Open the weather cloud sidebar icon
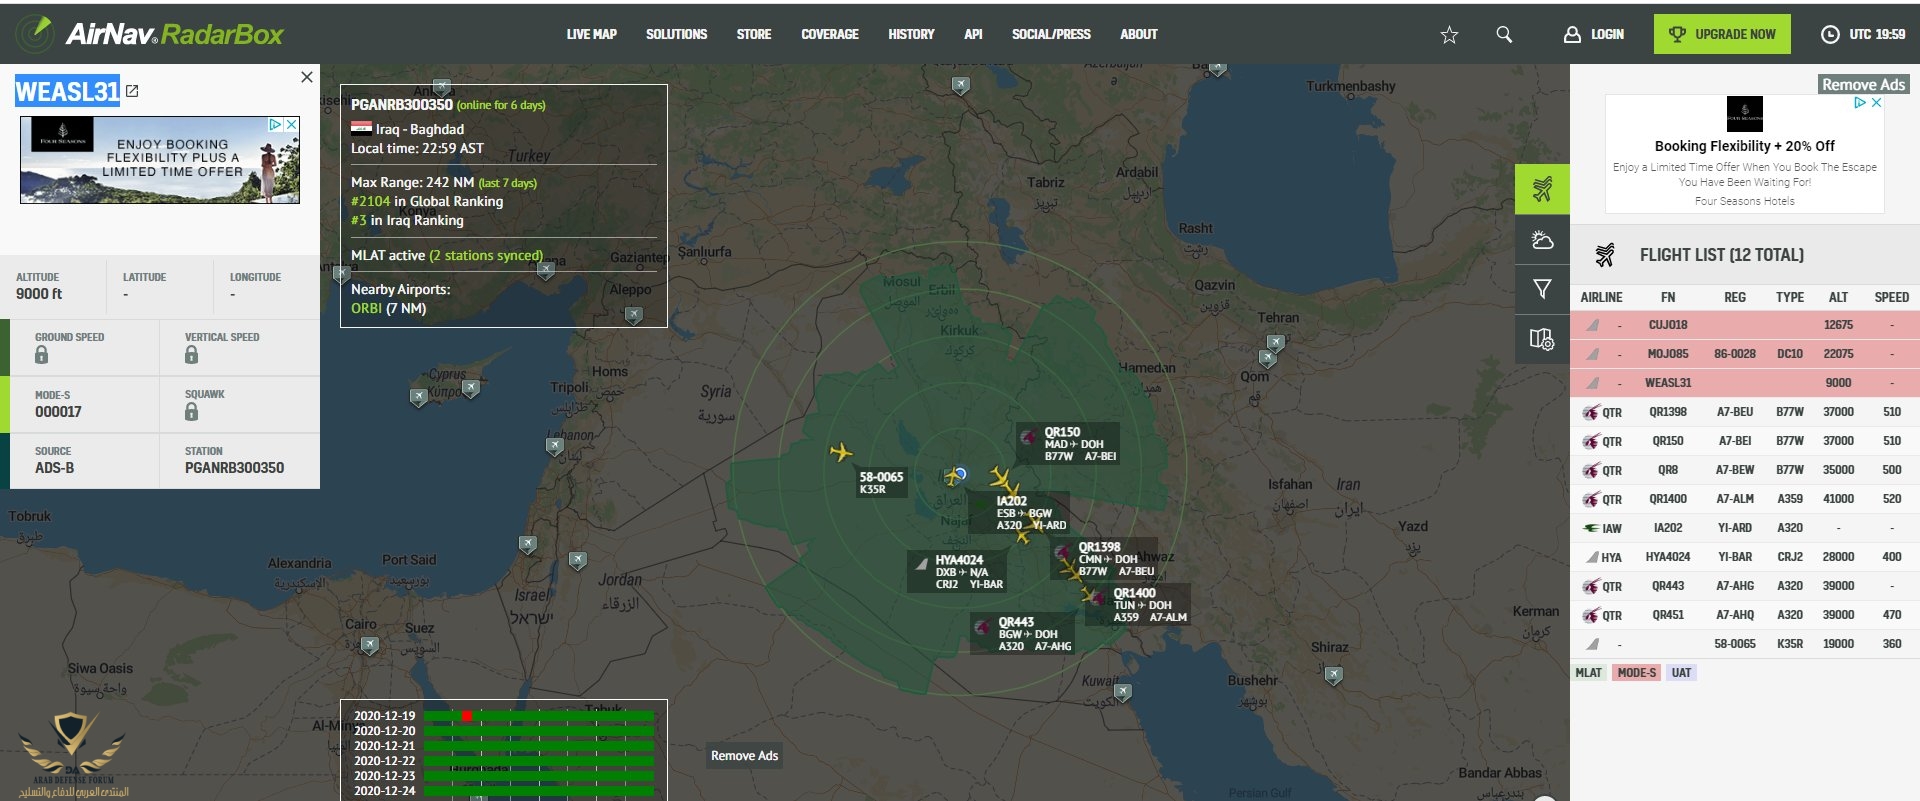1920x801 pixels. (1542, 240)
